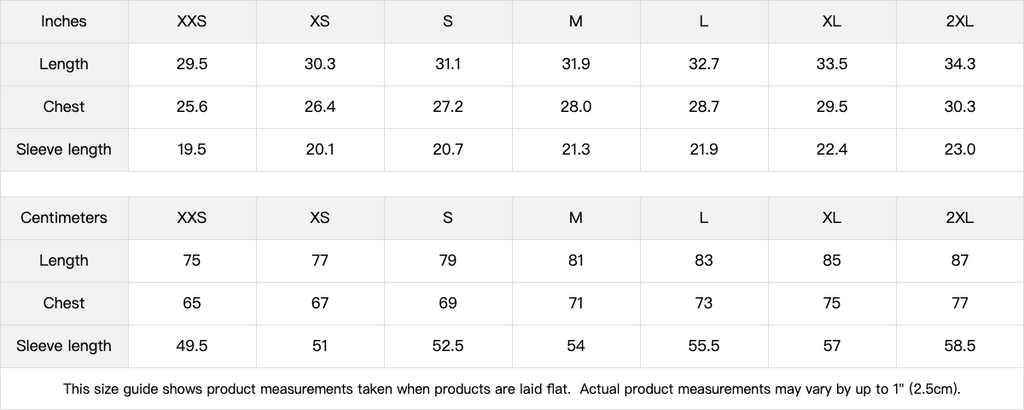Click the size guide disclaimer text
The width and height of the screenshot is (1024, 410).
pos(512,390)
